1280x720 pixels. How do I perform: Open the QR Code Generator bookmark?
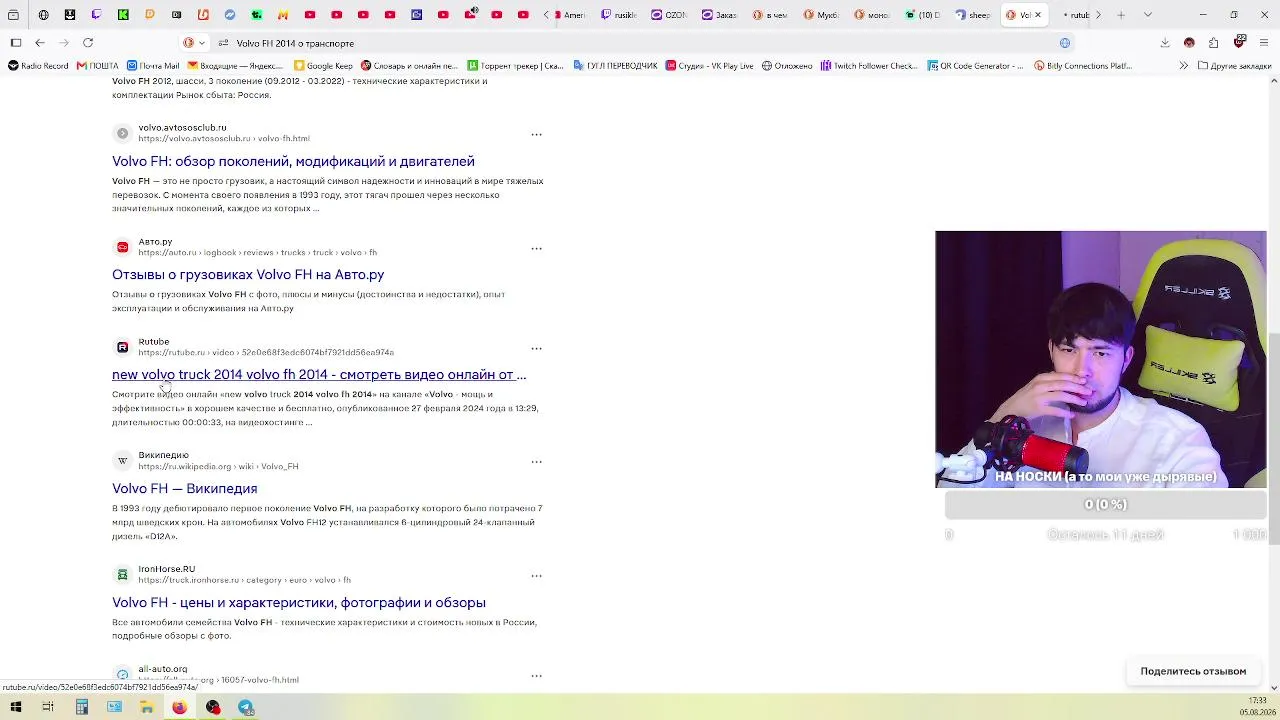976,66
